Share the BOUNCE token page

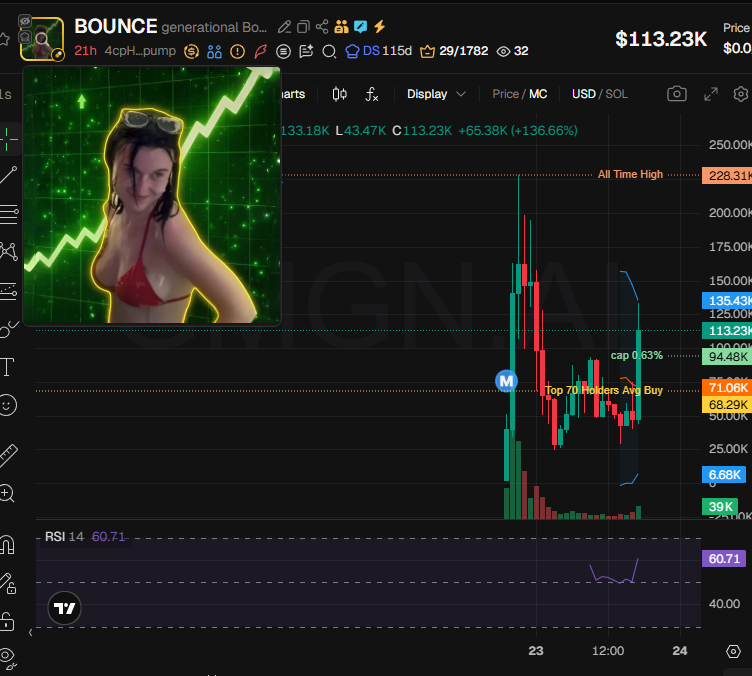[322, 27]
